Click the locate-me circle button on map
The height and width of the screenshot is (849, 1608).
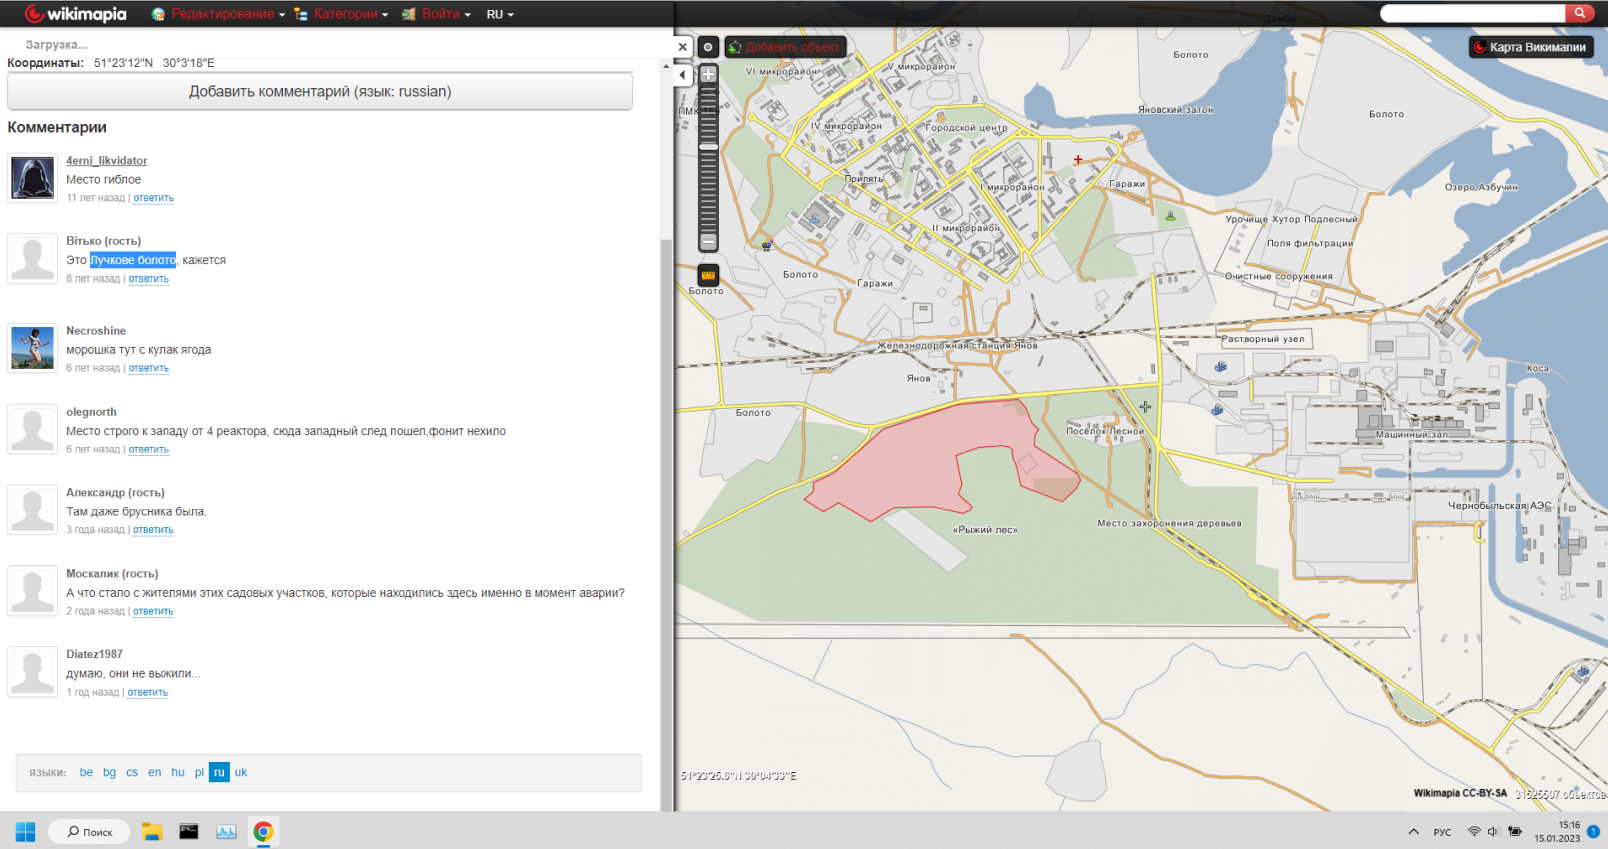coord(708,47)
